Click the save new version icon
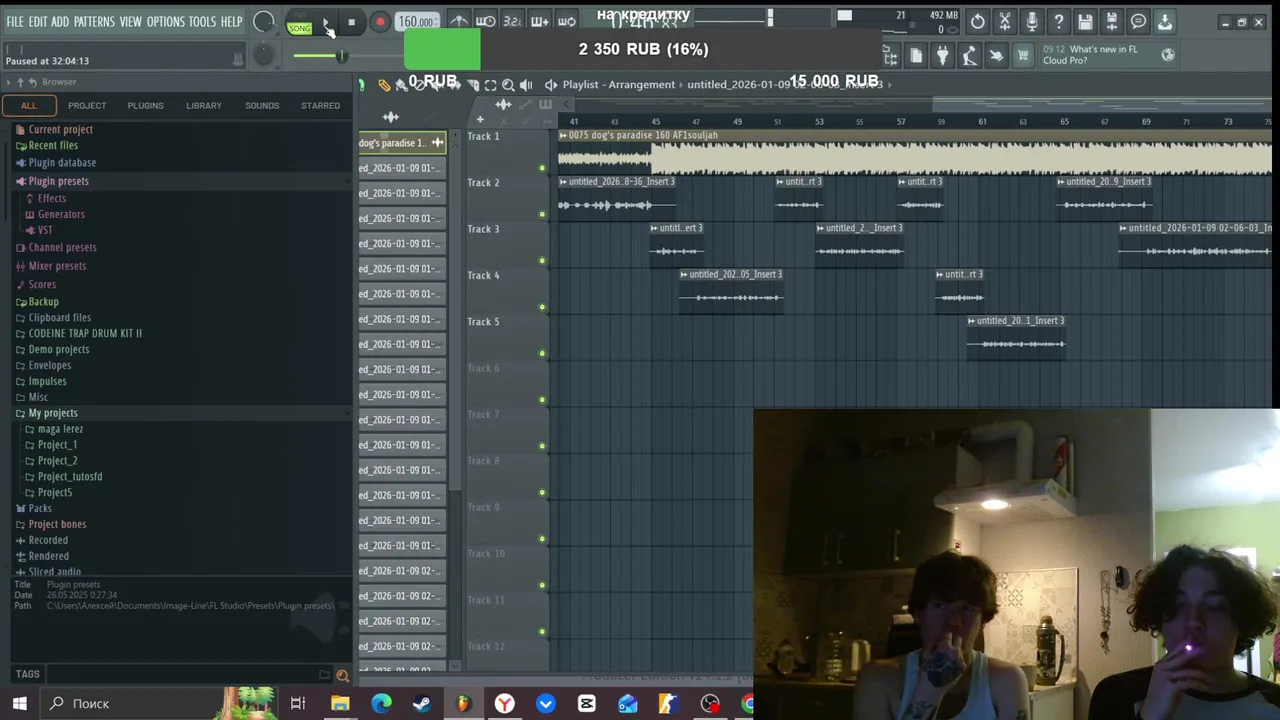This screenshot has height=720, width=1280. pyautogui.click(x=1111, y=21)
